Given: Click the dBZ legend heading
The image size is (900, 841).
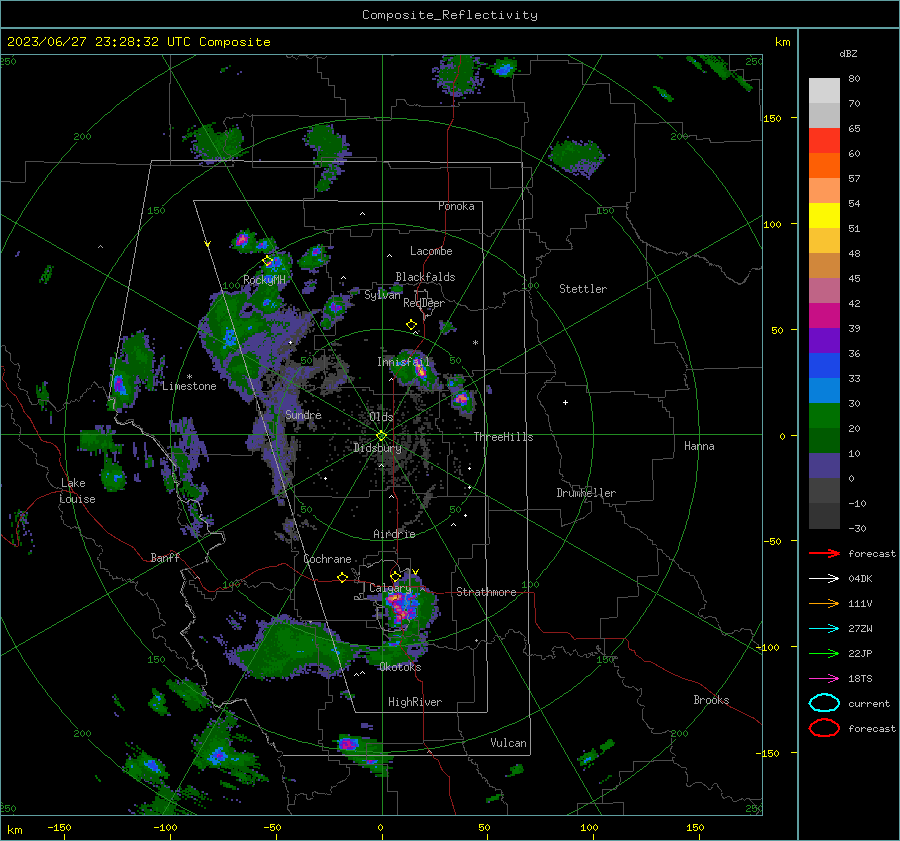Looking at the screenshot, I should pos(848,53).
